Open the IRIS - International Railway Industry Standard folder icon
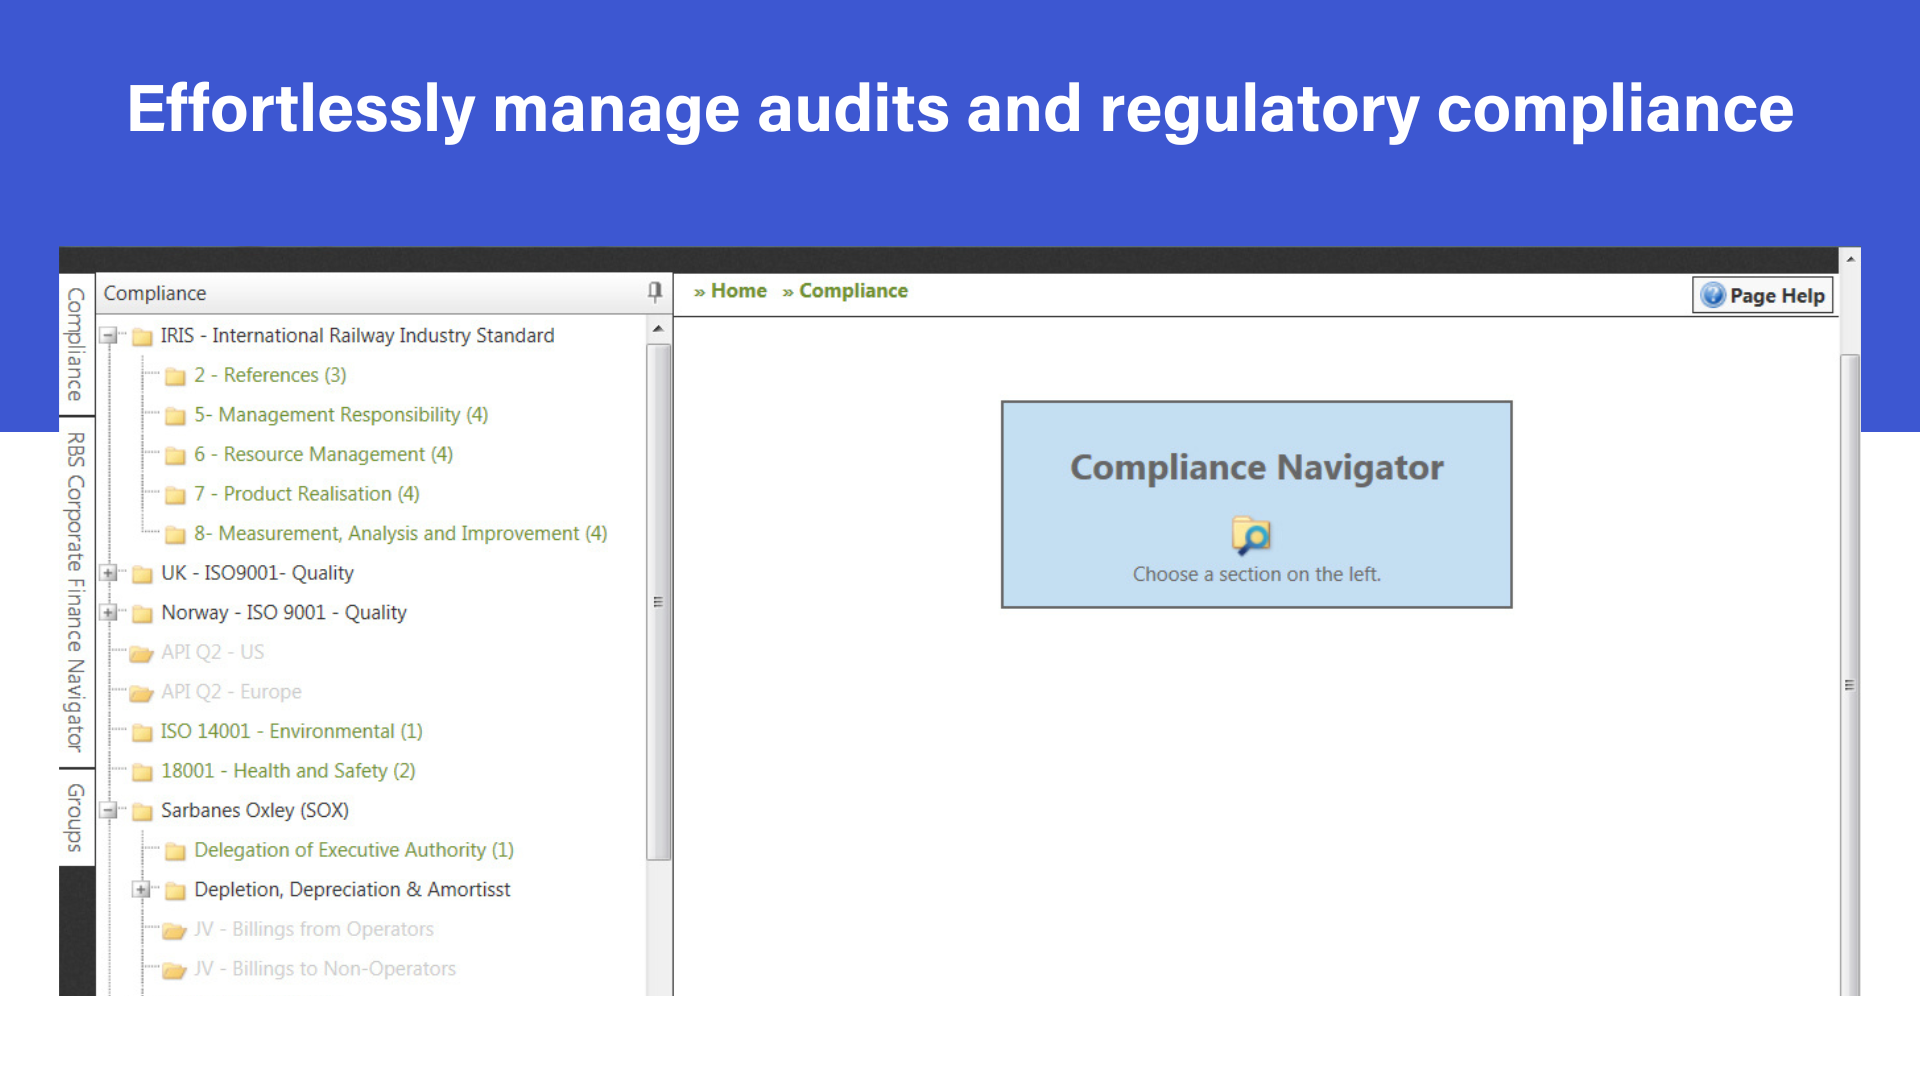 tap(140, 335)
